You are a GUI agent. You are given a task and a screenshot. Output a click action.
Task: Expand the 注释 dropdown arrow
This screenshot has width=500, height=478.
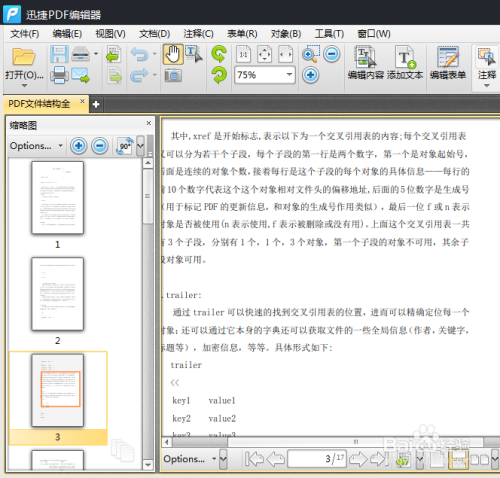click(487, 86)
